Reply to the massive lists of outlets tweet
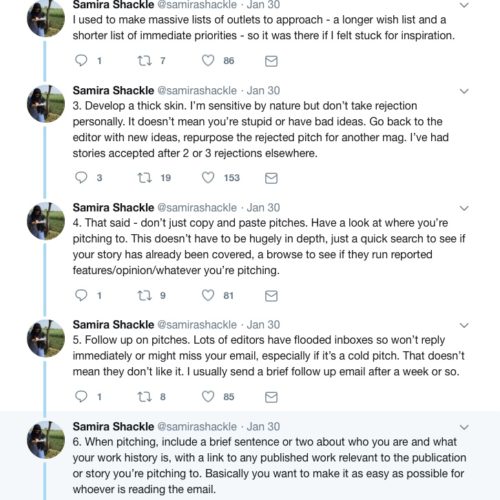This screenshot has height=500, width=500. (x=81, y=60)
